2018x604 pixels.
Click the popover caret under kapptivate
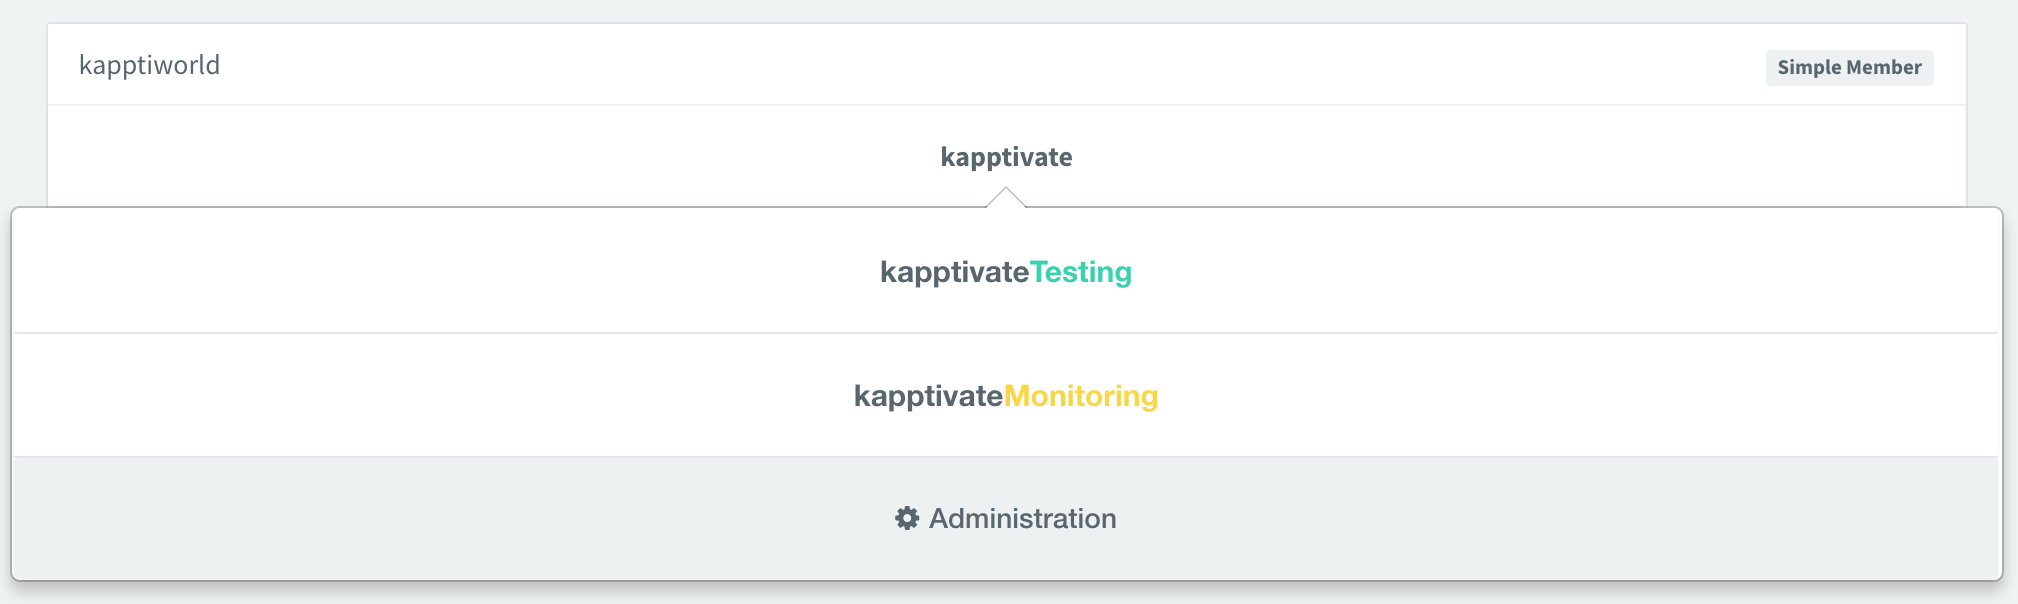coord(1006,198)
